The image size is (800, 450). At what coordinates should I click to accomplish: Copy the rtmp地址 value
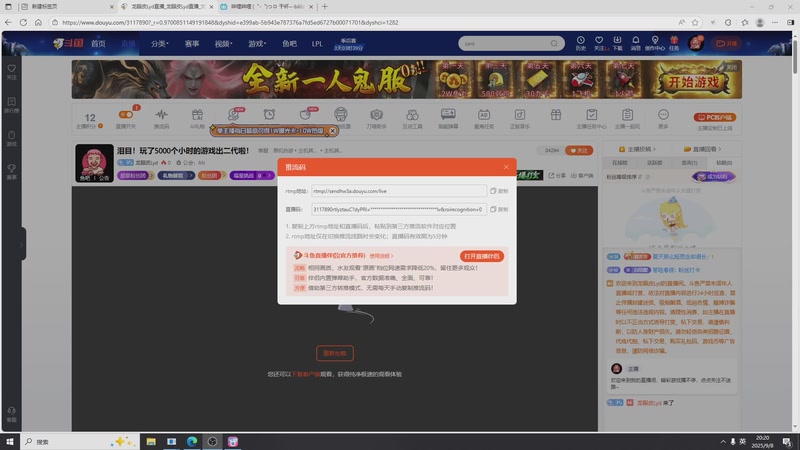(499, 191)
